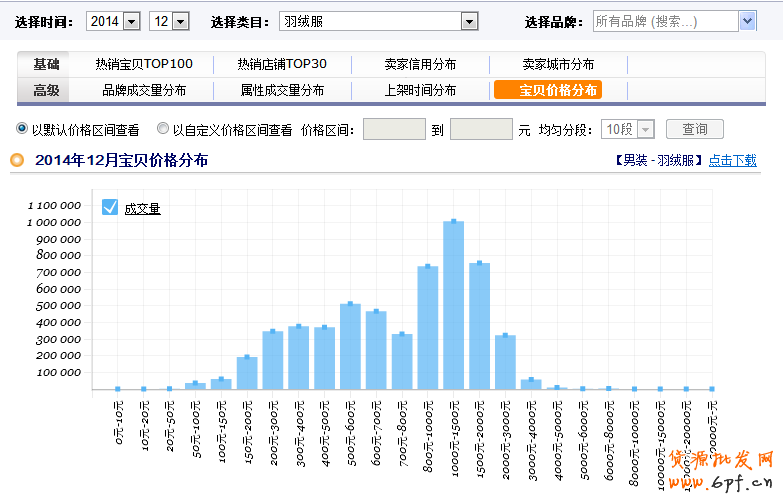Uncheck the 成交量 legend checkbox
This screenshot has height=504, width=783.
[111, 207]
